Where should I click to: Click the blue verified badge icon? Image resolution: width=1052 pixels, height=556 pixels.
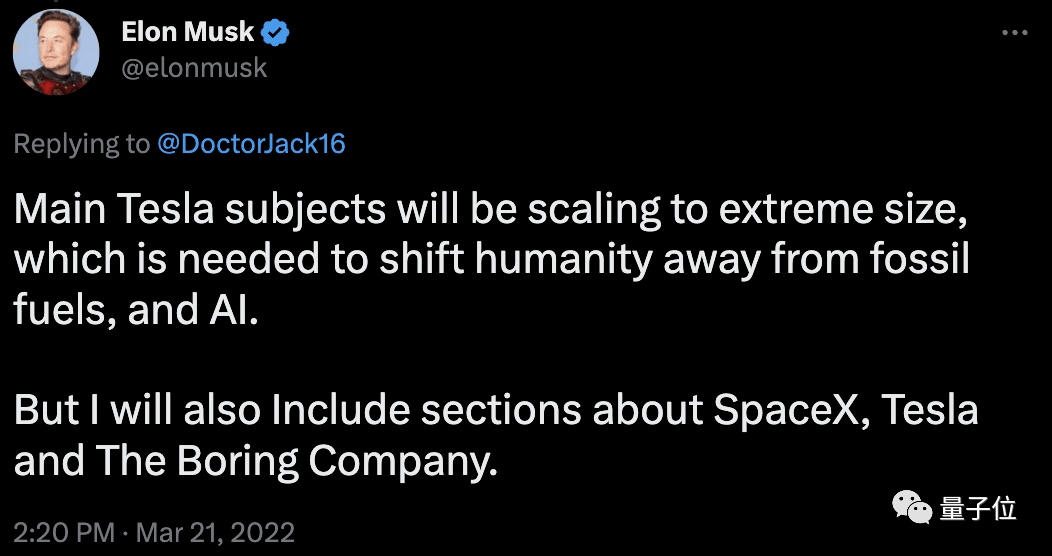pos(276,34)
